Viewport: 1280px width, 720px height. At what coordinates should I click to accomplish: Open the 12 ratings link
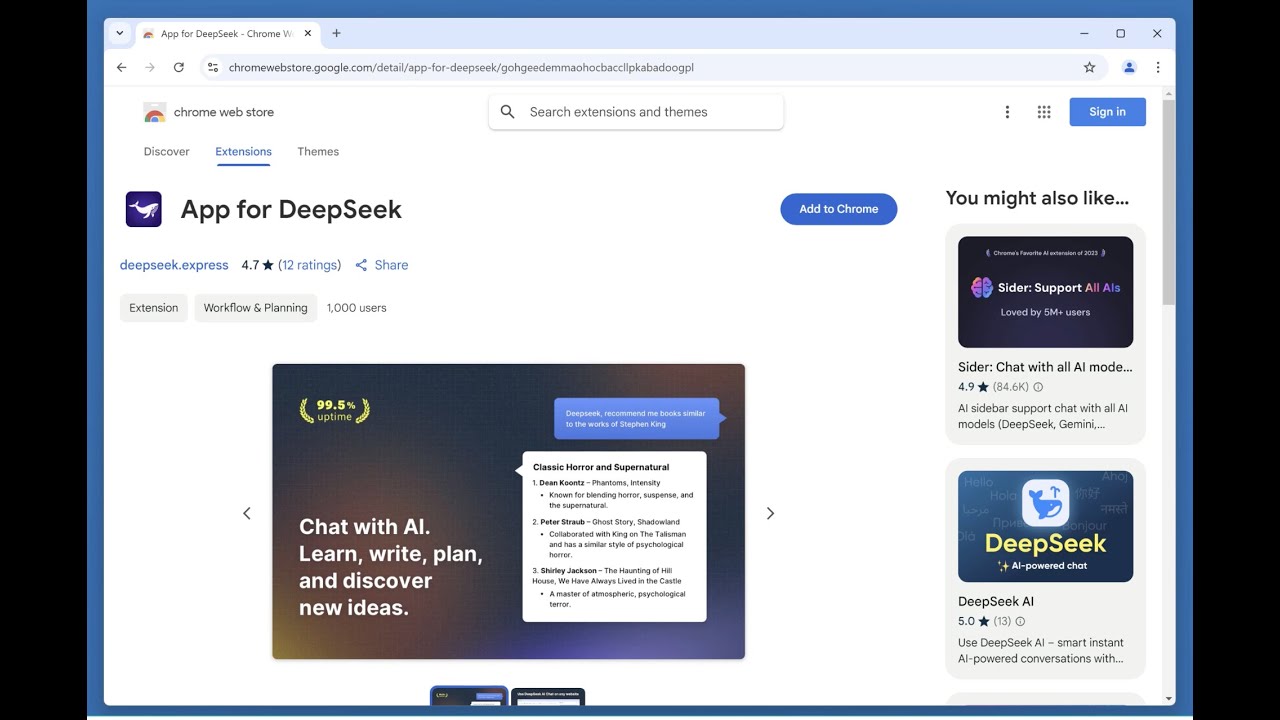(x=310, y=265)
